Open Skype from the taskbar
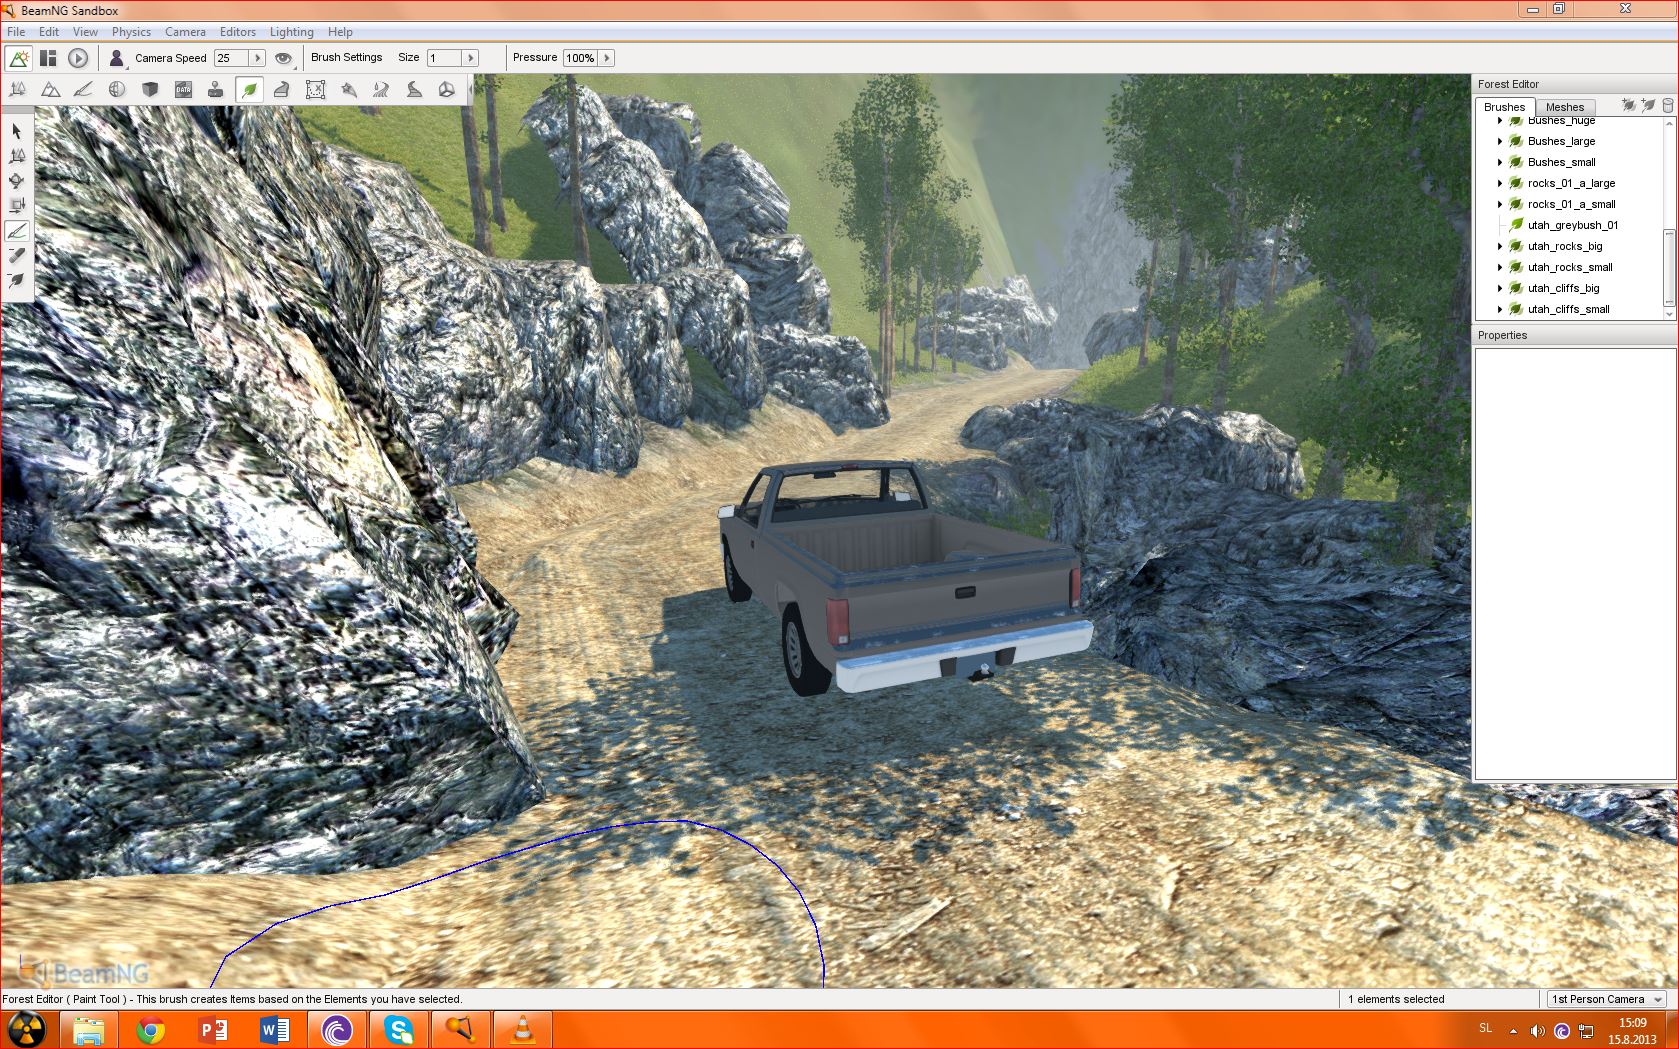The height and width of the screenshot is (1049, 1679). click(x=399, y=1030)
